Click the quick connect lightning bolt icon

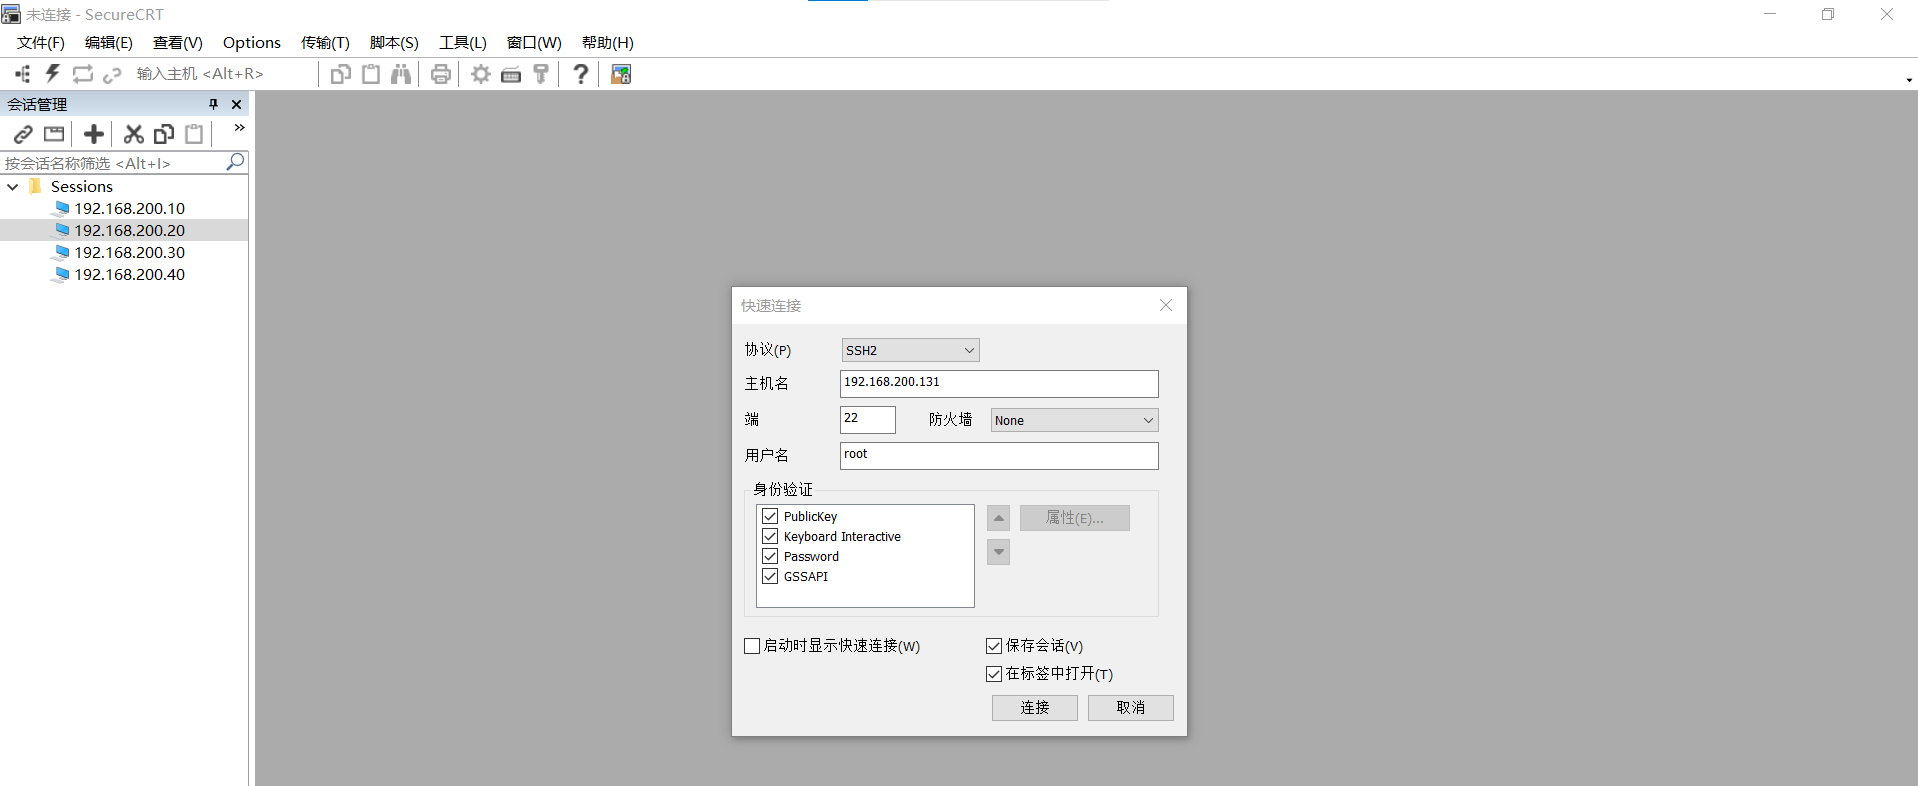click(x=53, y=74)
